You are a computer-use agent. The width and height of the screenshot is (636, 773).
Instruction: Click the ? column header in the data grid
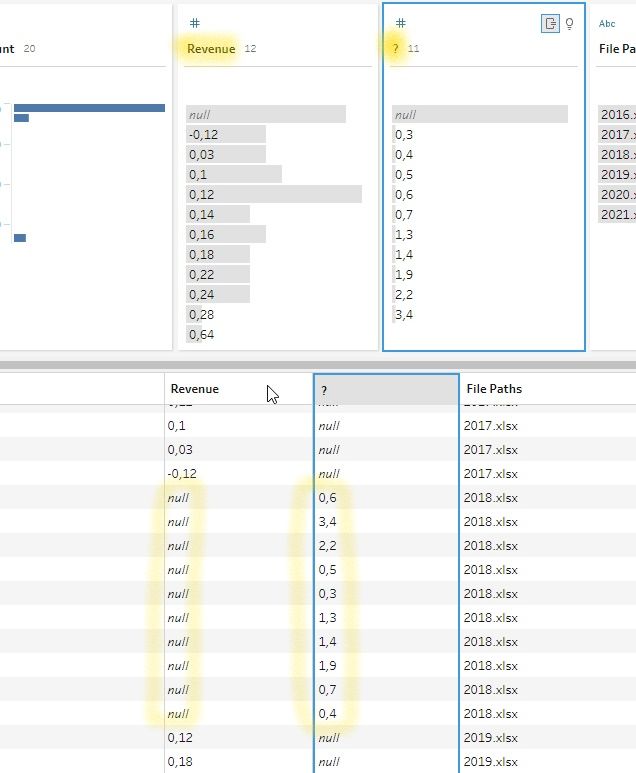(x=387, y=390)
